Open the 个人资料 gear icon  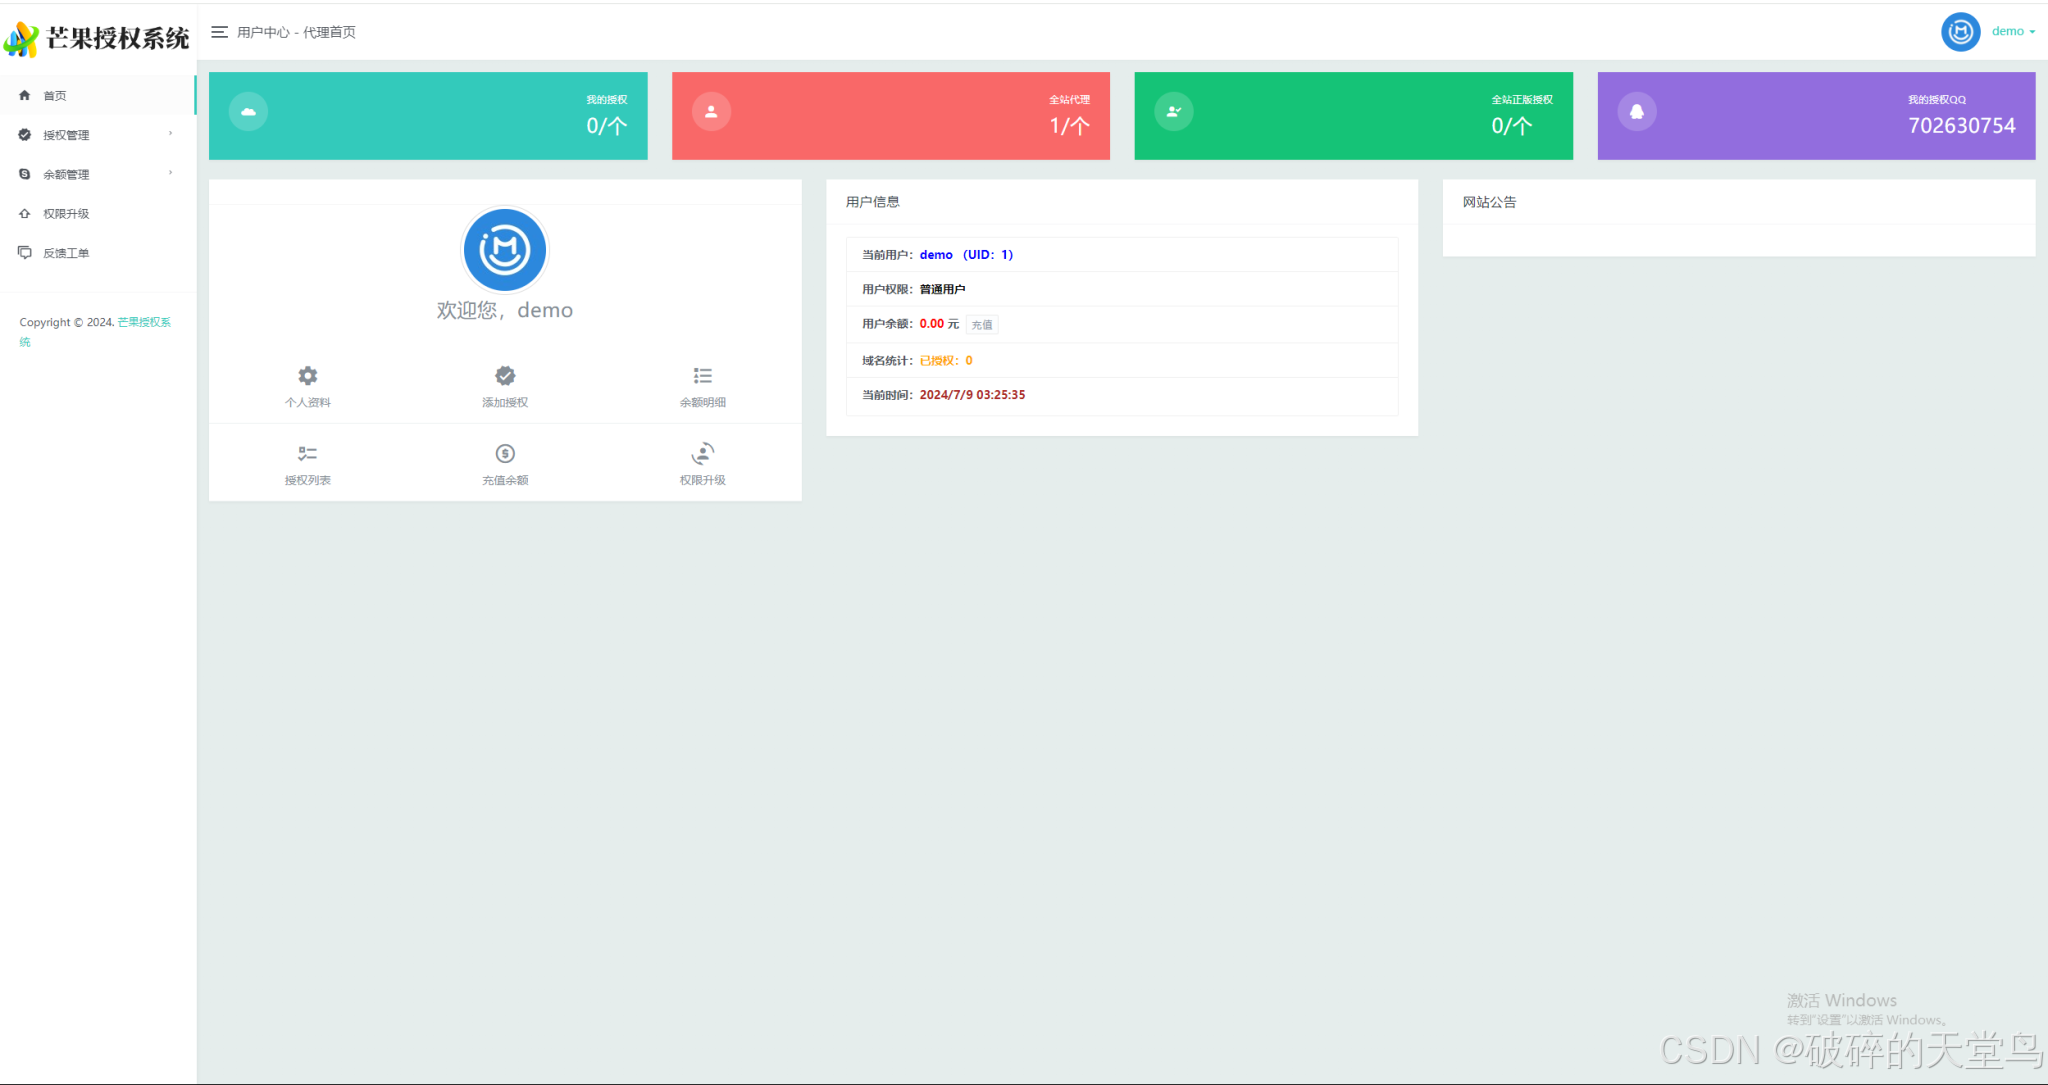tap(307, 376)
